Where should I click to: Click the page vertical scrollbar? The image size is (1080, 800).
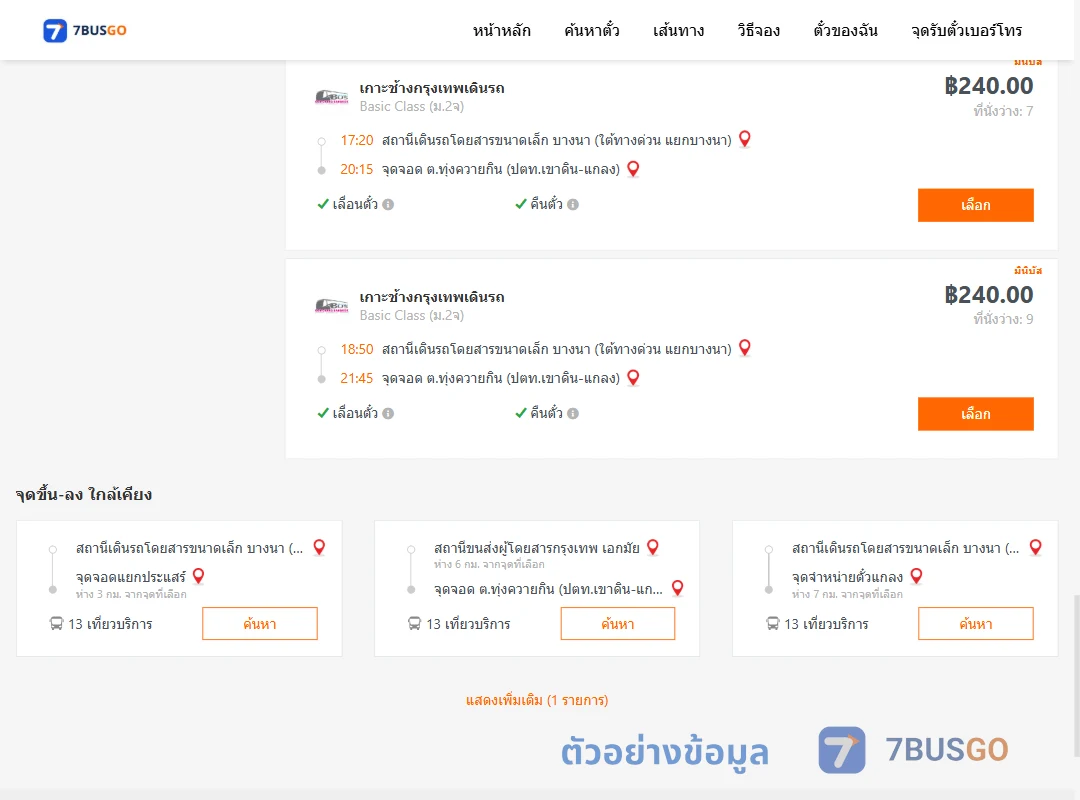point(1076,675)
